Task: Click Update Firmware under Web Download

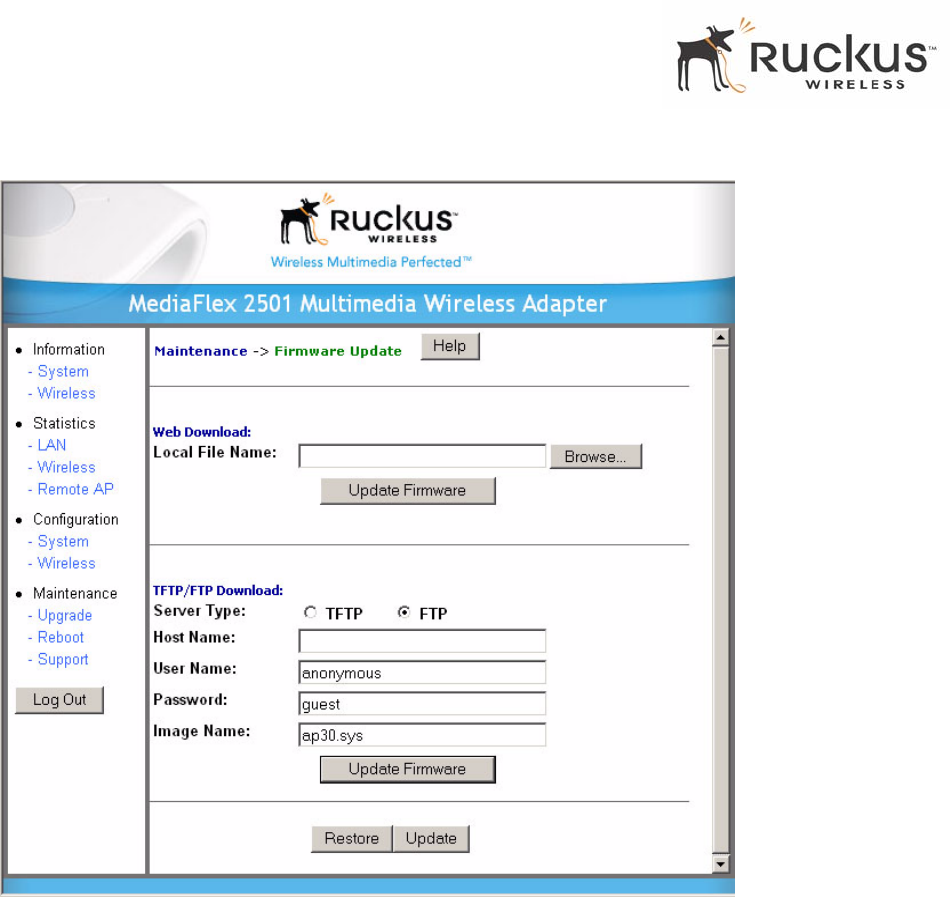Action: [408, 491]
